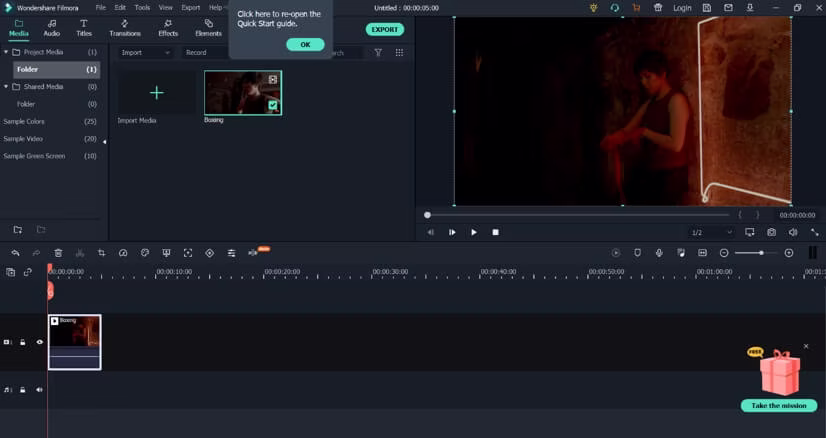Click the Import Media plus tile
The width and height of the screenshot is (826, 438).
[156, 93]
